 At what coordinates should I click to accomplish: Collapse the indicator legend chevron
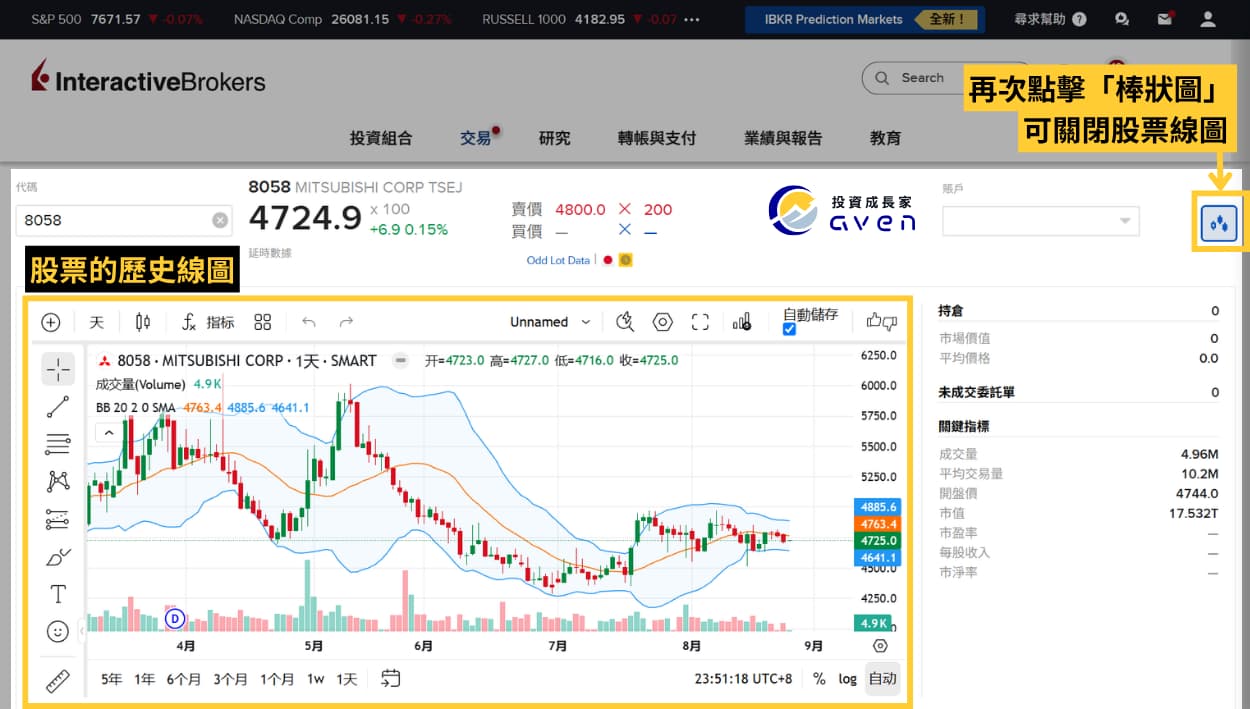click(108, 433)
